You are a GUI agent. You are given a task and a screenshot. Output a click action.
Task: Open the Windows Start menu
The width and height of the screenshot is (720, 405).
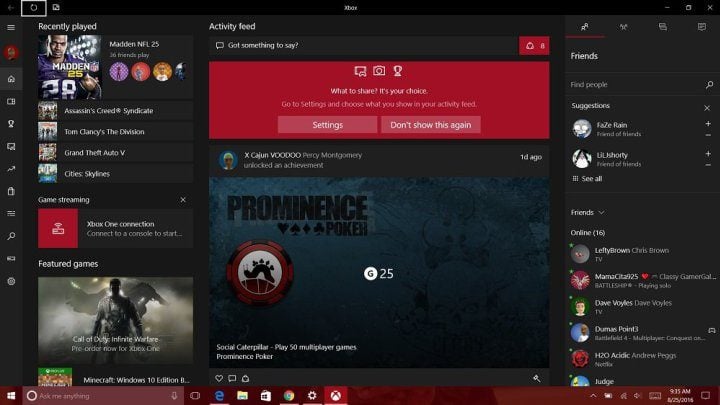[11, 396]
